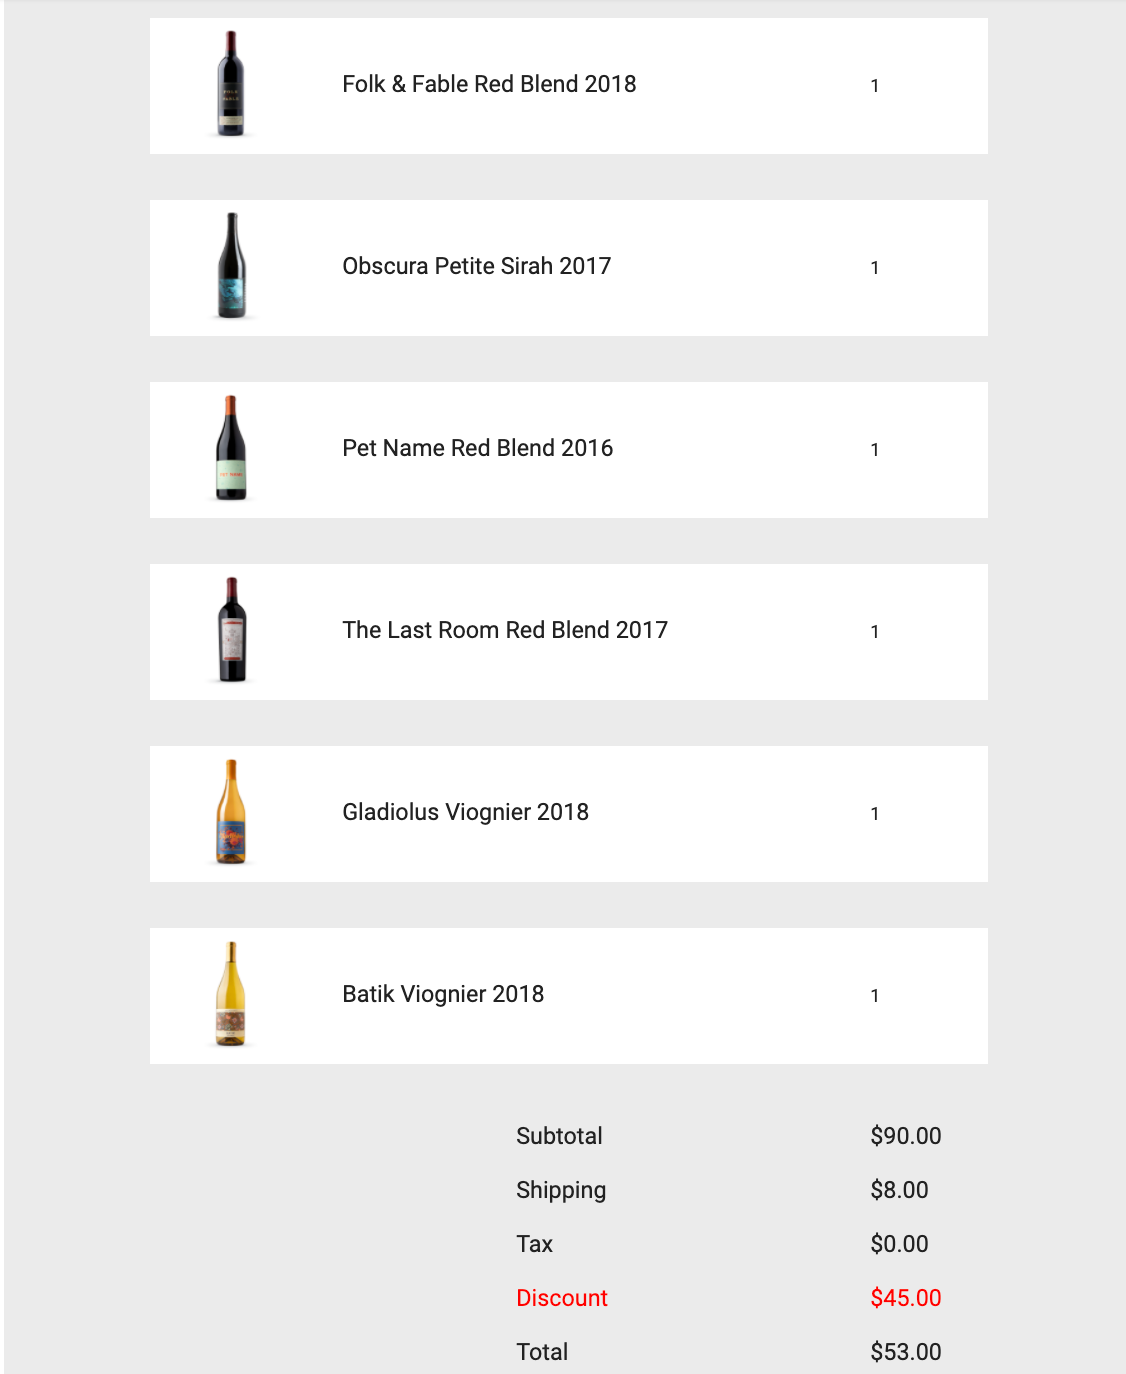
Task: Click the Pet Name Red Blend bottle image
Action: click(x=231, y=448)
